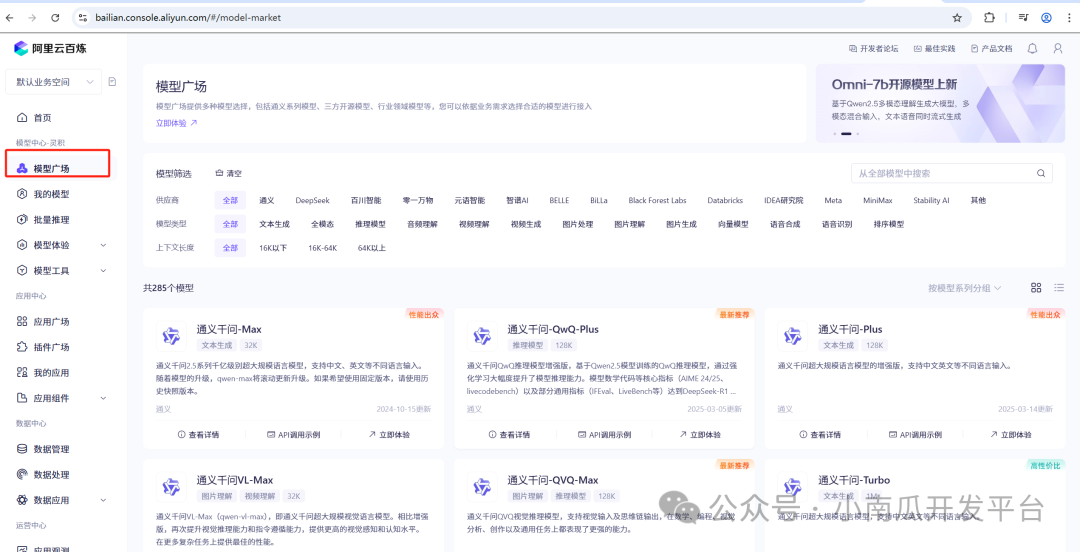Image resolution: width=1080 pixels, height=552 pixels.
Task: Open the Chrome profile avatar
Action: pos(1046,17)
